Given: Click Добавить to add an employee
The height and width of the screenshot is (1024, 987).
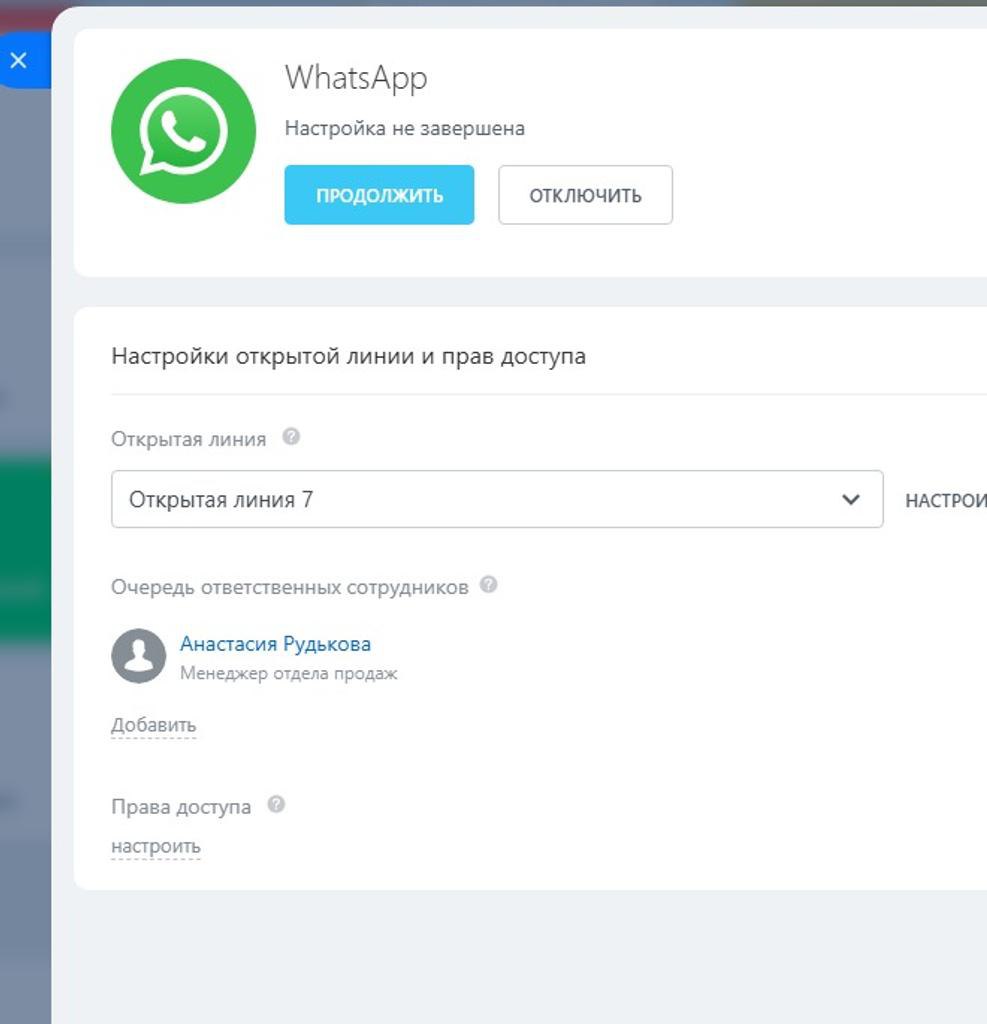Looking at the screenshot, I should (x=153, y=725).
